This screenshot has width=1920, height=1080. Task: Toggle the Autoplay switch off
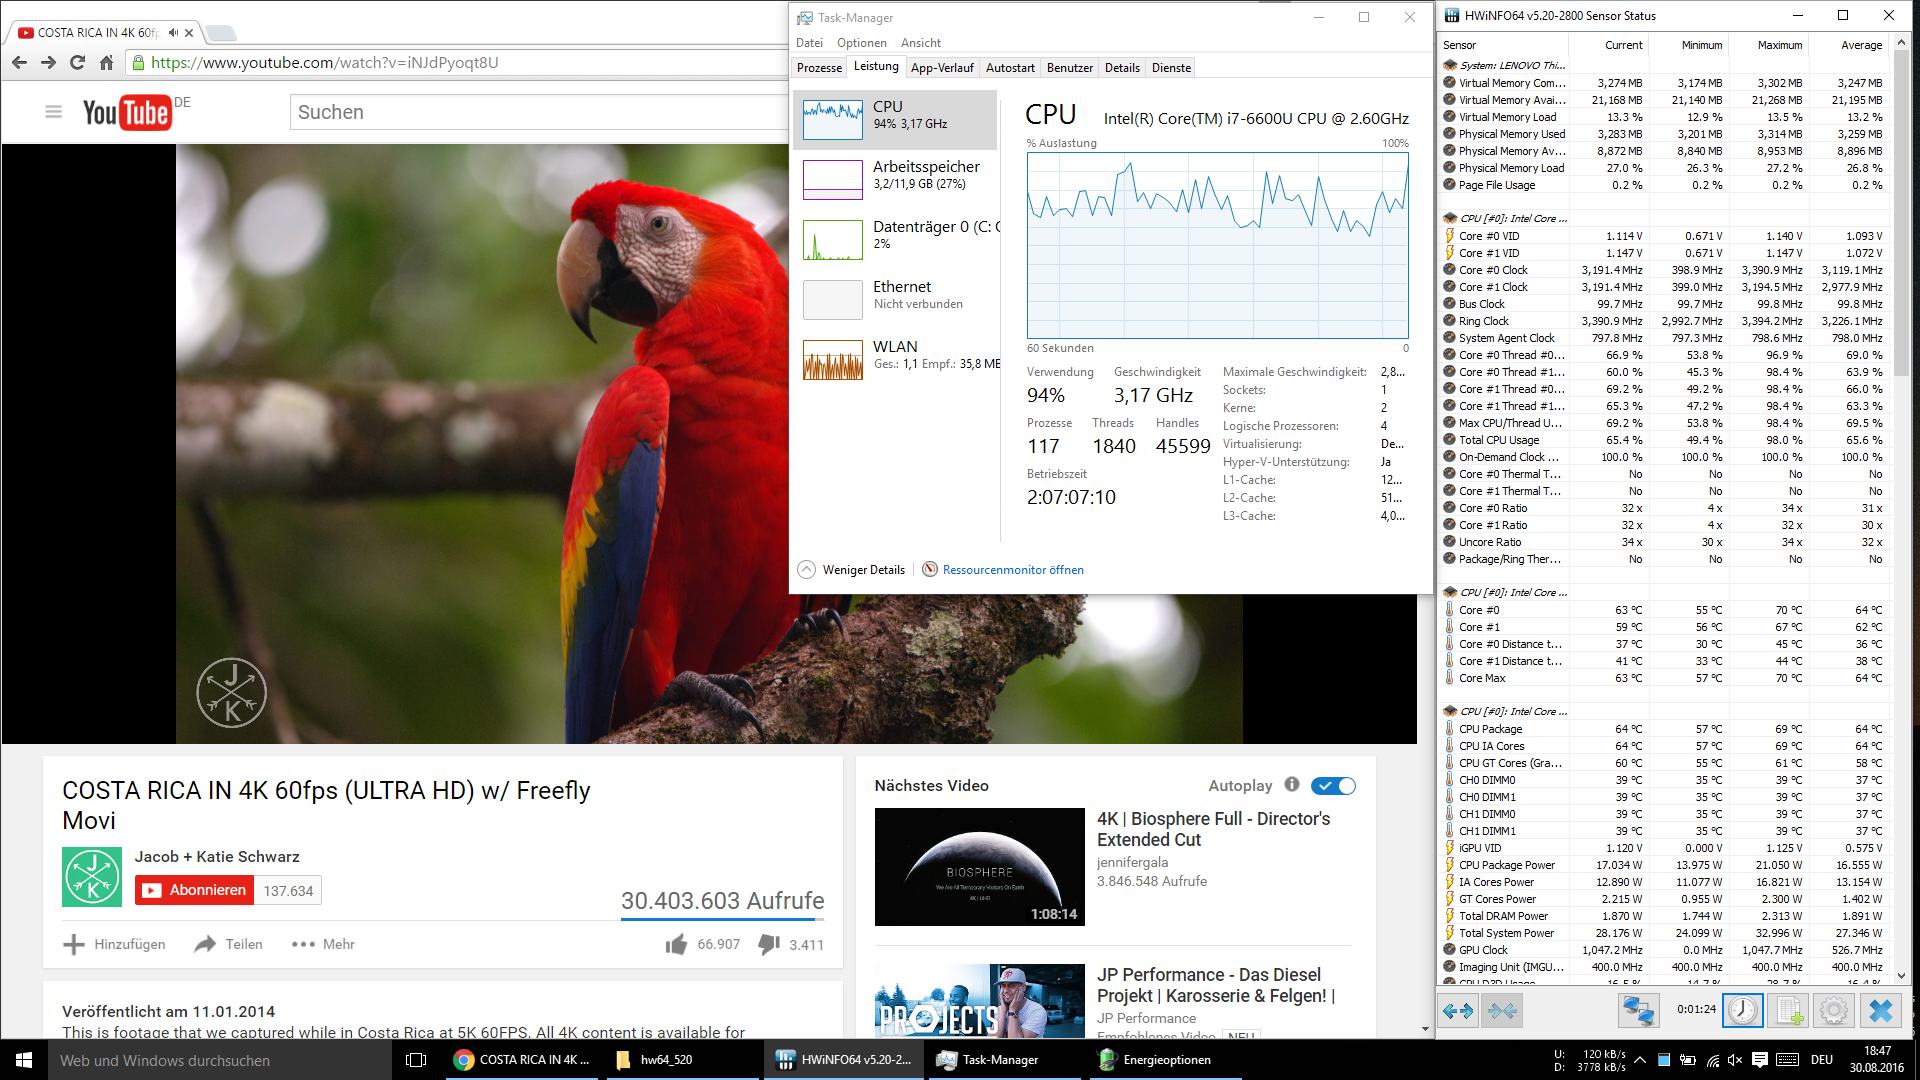(x=1333, y=786)
